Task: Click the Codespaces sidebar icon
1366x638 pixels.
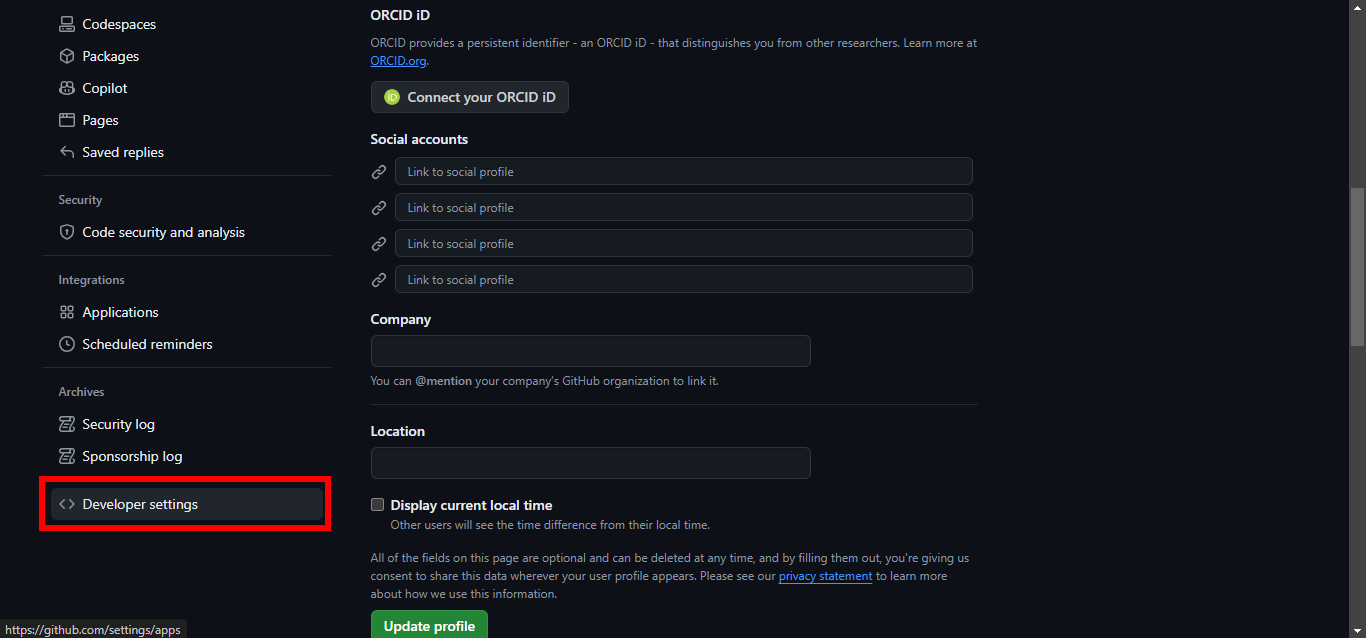Action: [67, 24]
